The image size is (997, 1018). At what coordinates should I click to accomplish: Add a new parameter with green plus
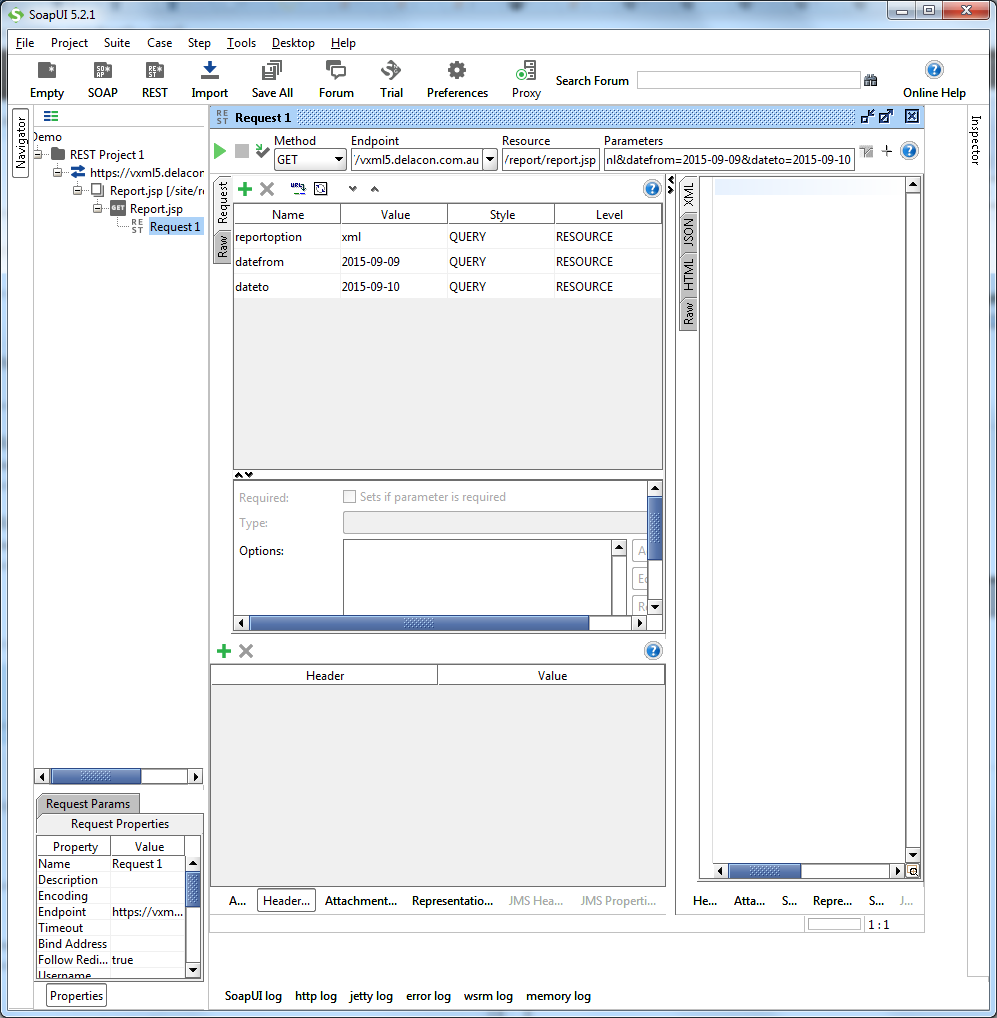245,189
